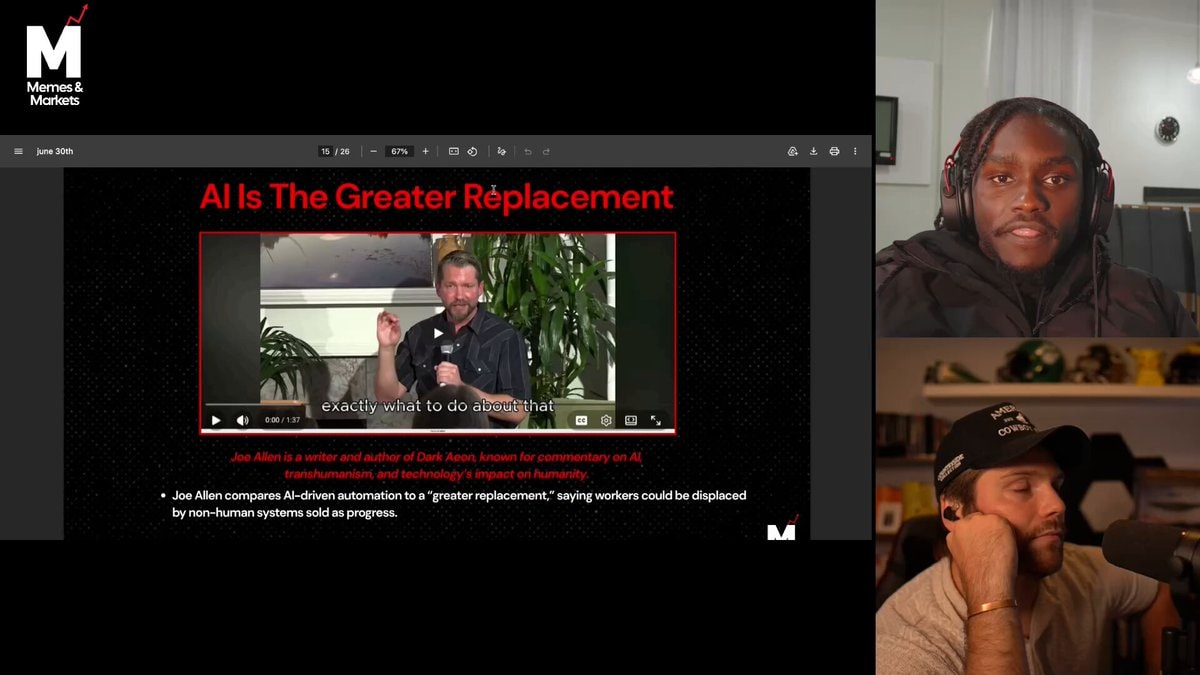The height and width of the screenshot is (675, 1200).
Task: Click the zoom out minus button
Action: 374,152
